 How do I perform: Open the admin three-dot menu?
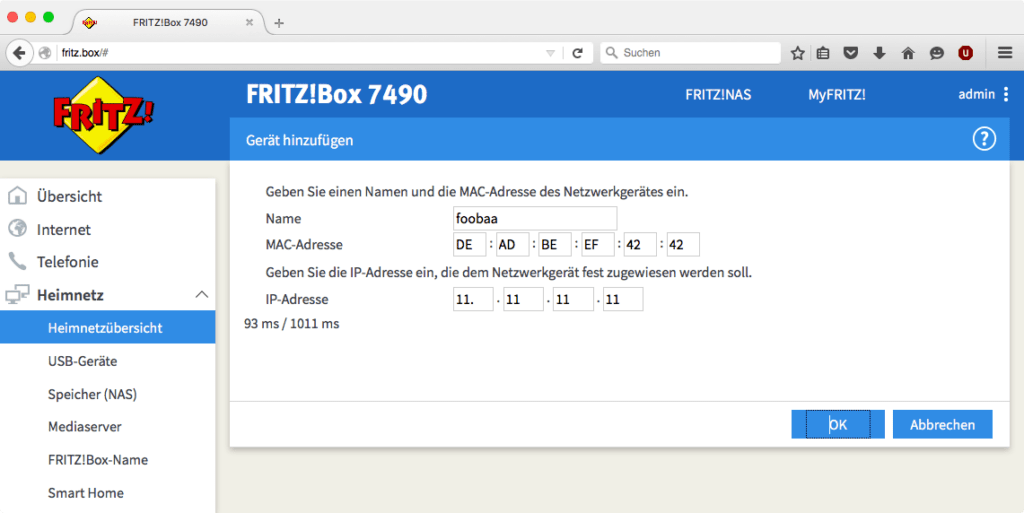[1006, 95]
